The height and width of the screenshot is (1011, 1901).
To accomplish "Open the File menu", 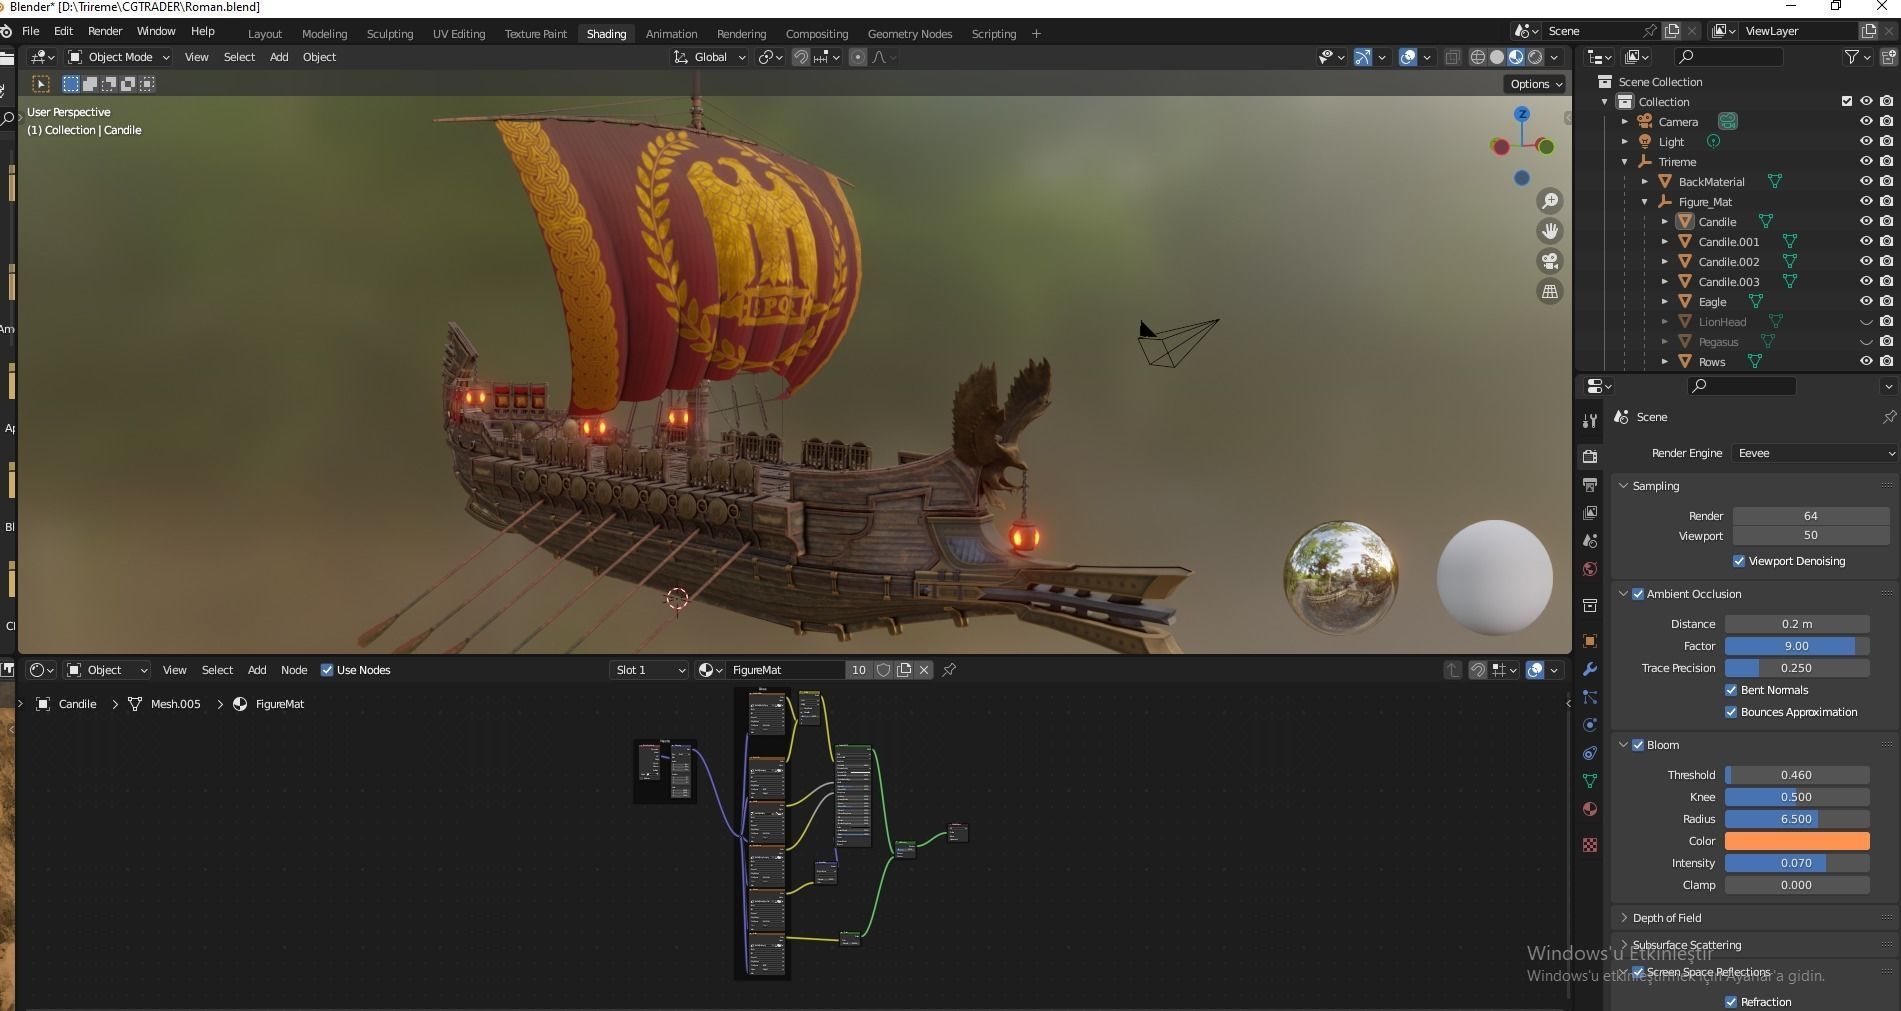I will (31, 32).
